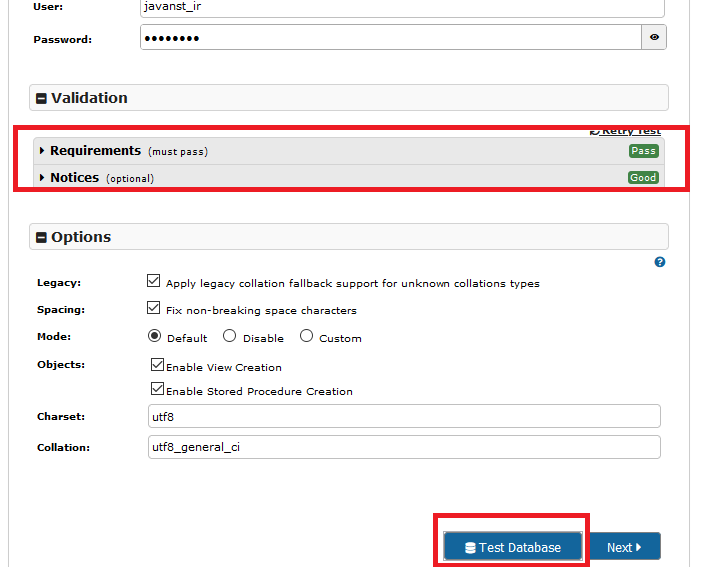Click the blue help question mark icon

click(660, 262)
